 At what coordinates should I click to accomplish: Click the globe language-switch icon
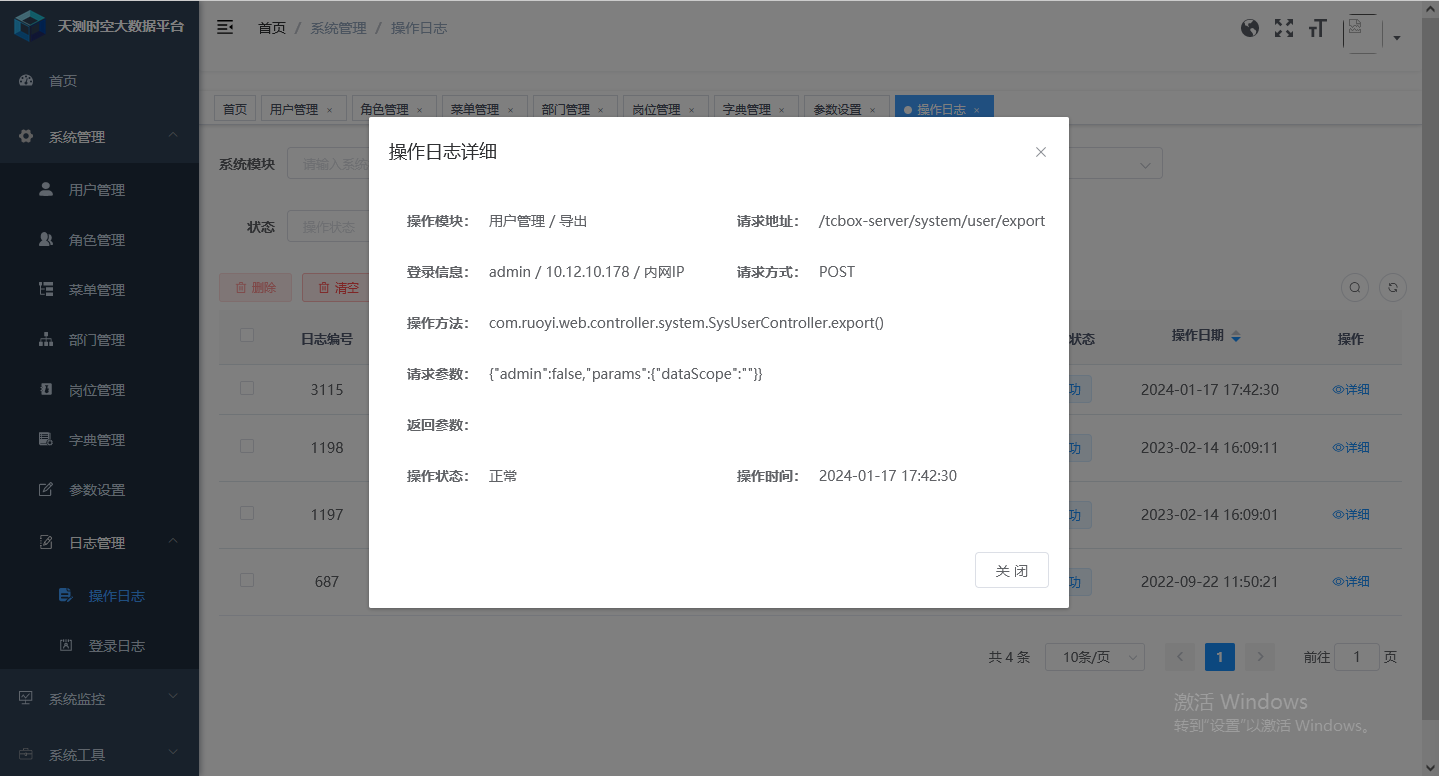(1249, 27)
